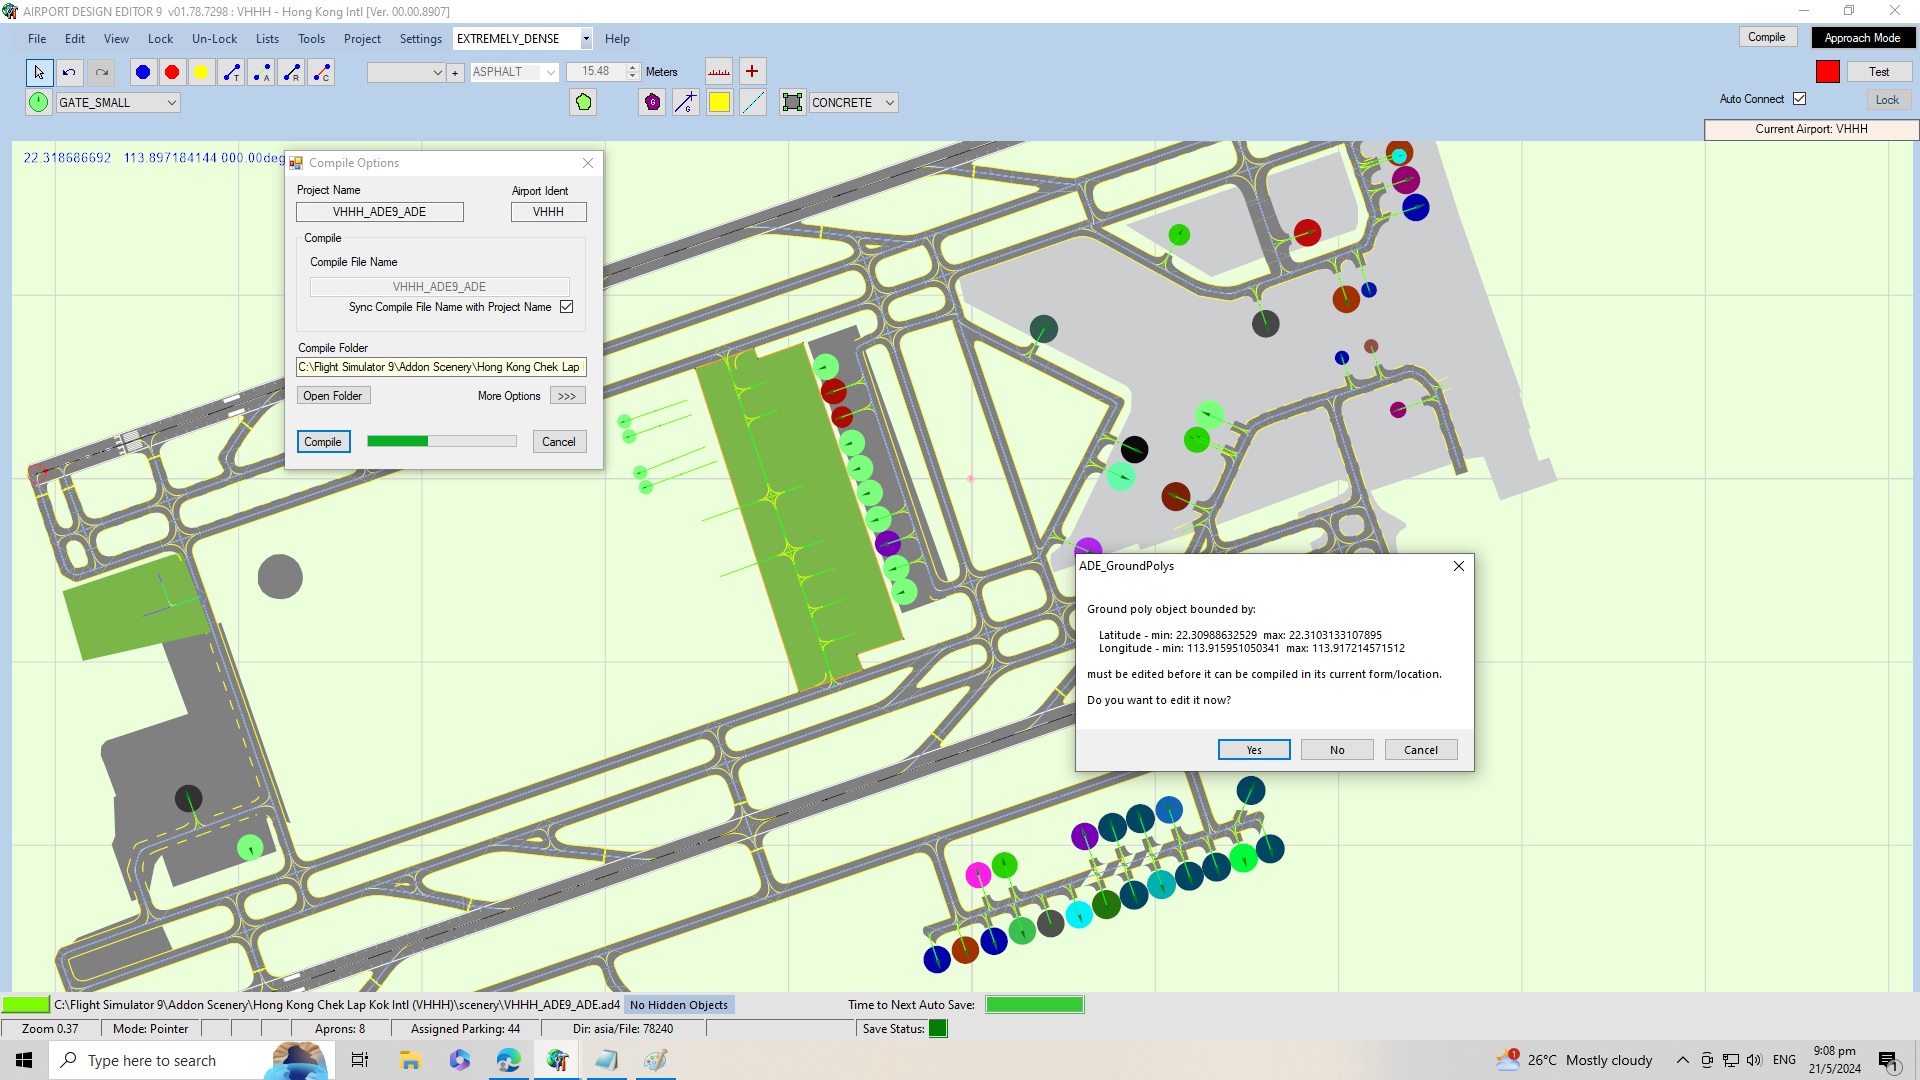1920x1080 pixels.
Task: Choose the taxi link T tool
Action: [232, 72]
